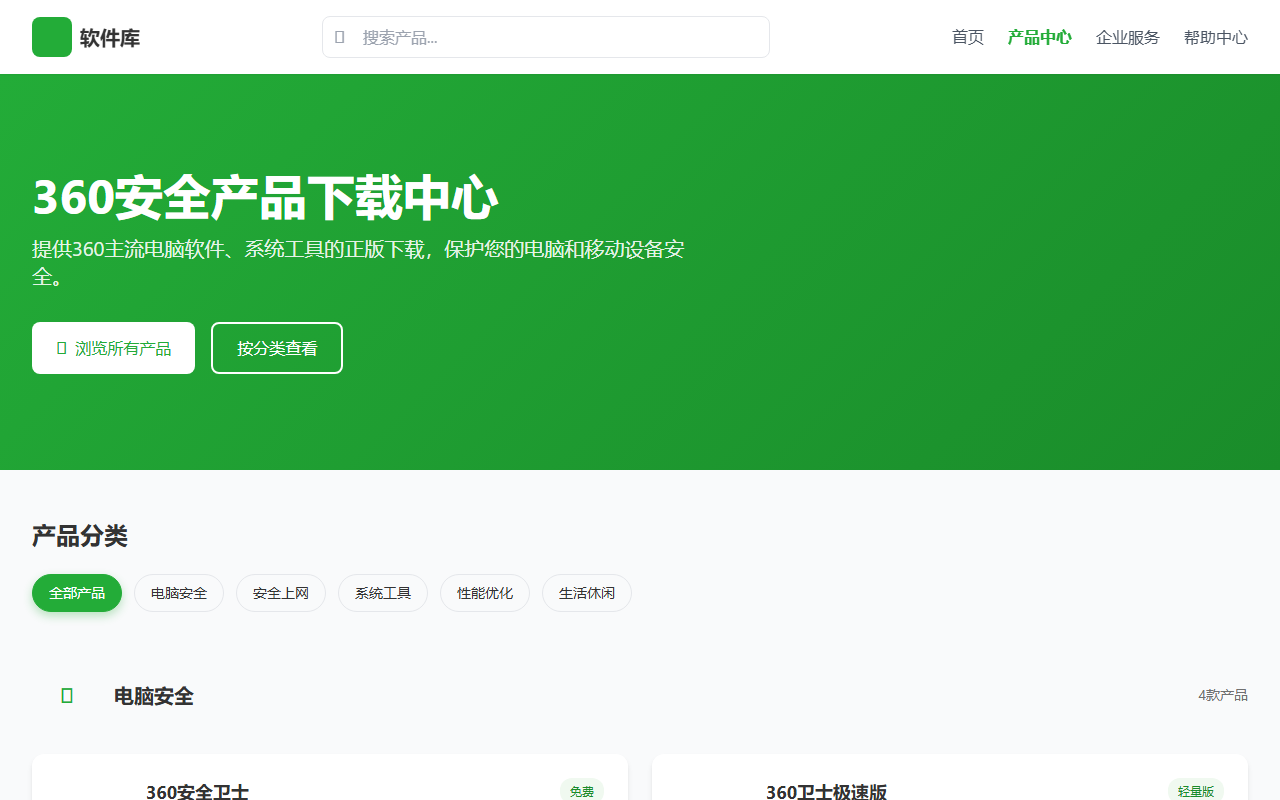Screen dimensions: 1280x800
Task: Click the 电脑安全 section icon
Action: (x=67, y=696)
